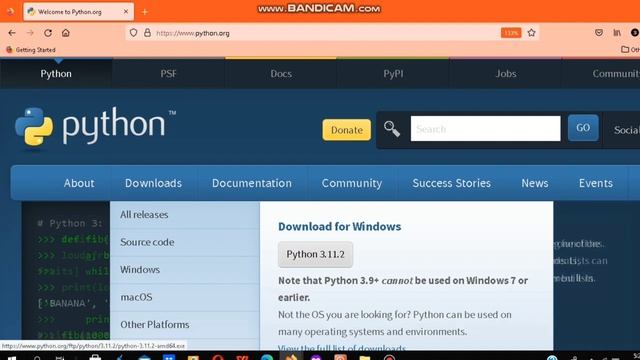Viewport: 640px width, 360px height.
Task: Click inside the site Search field
Action: pyautogui.click(x=485, y=129)
